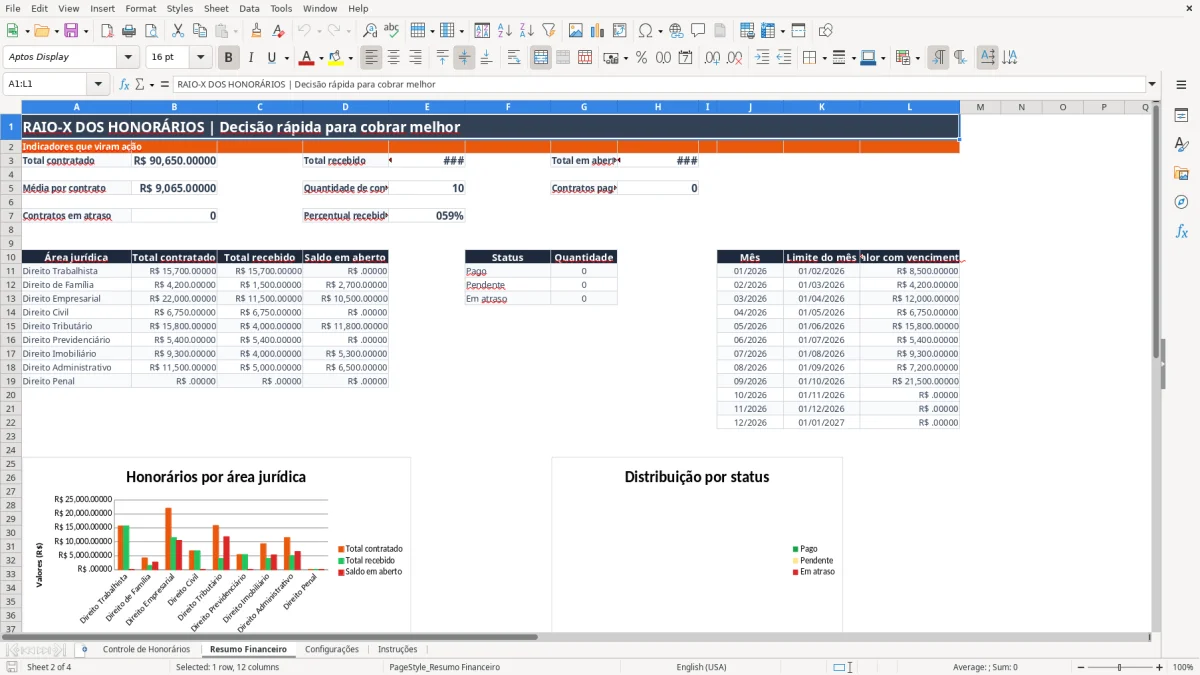Click the Sort Ascending icon

504,31
